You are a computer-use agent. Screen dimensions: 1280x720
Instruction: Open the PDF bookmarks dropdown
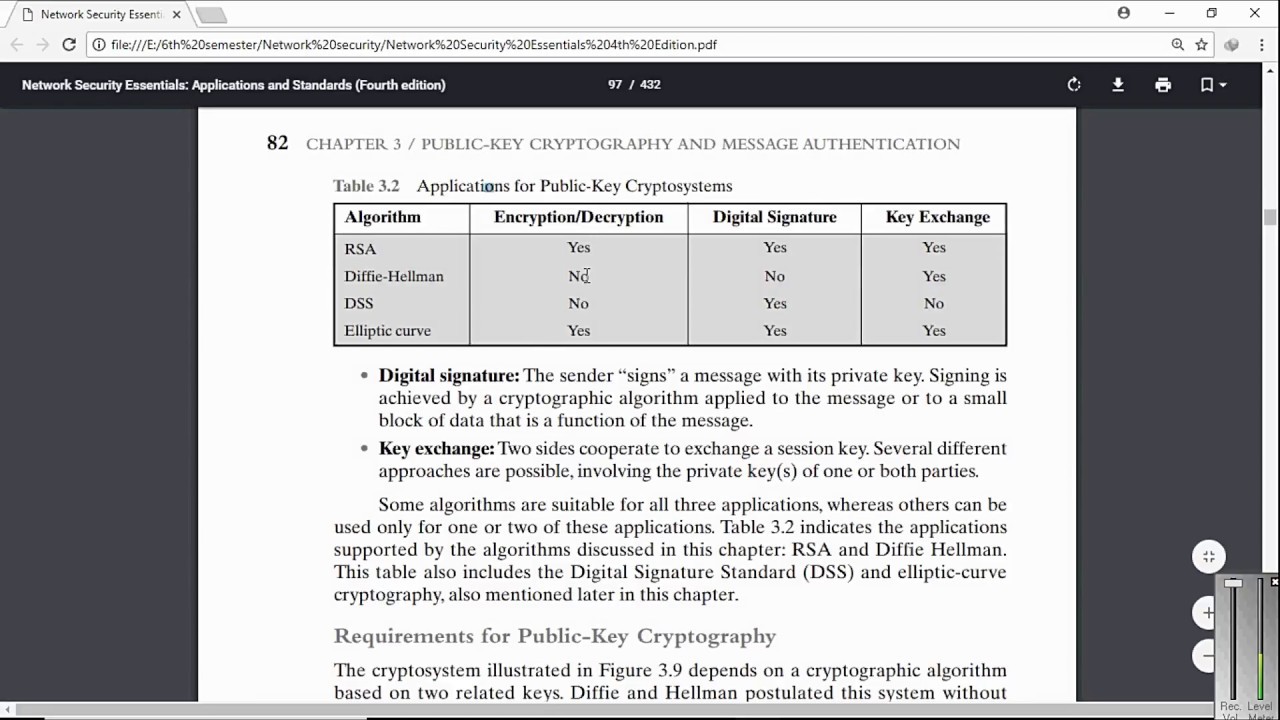tap(1212, 85)
